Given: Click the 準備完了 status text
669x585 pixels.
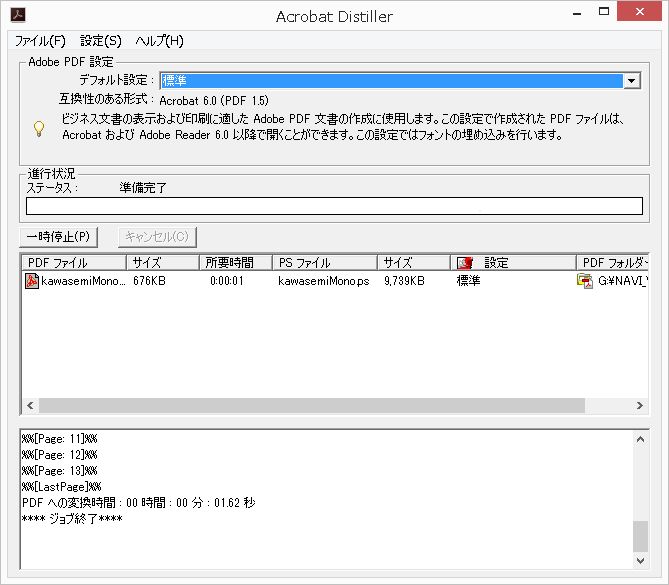Looking at the screenshot, I should 143,188.
